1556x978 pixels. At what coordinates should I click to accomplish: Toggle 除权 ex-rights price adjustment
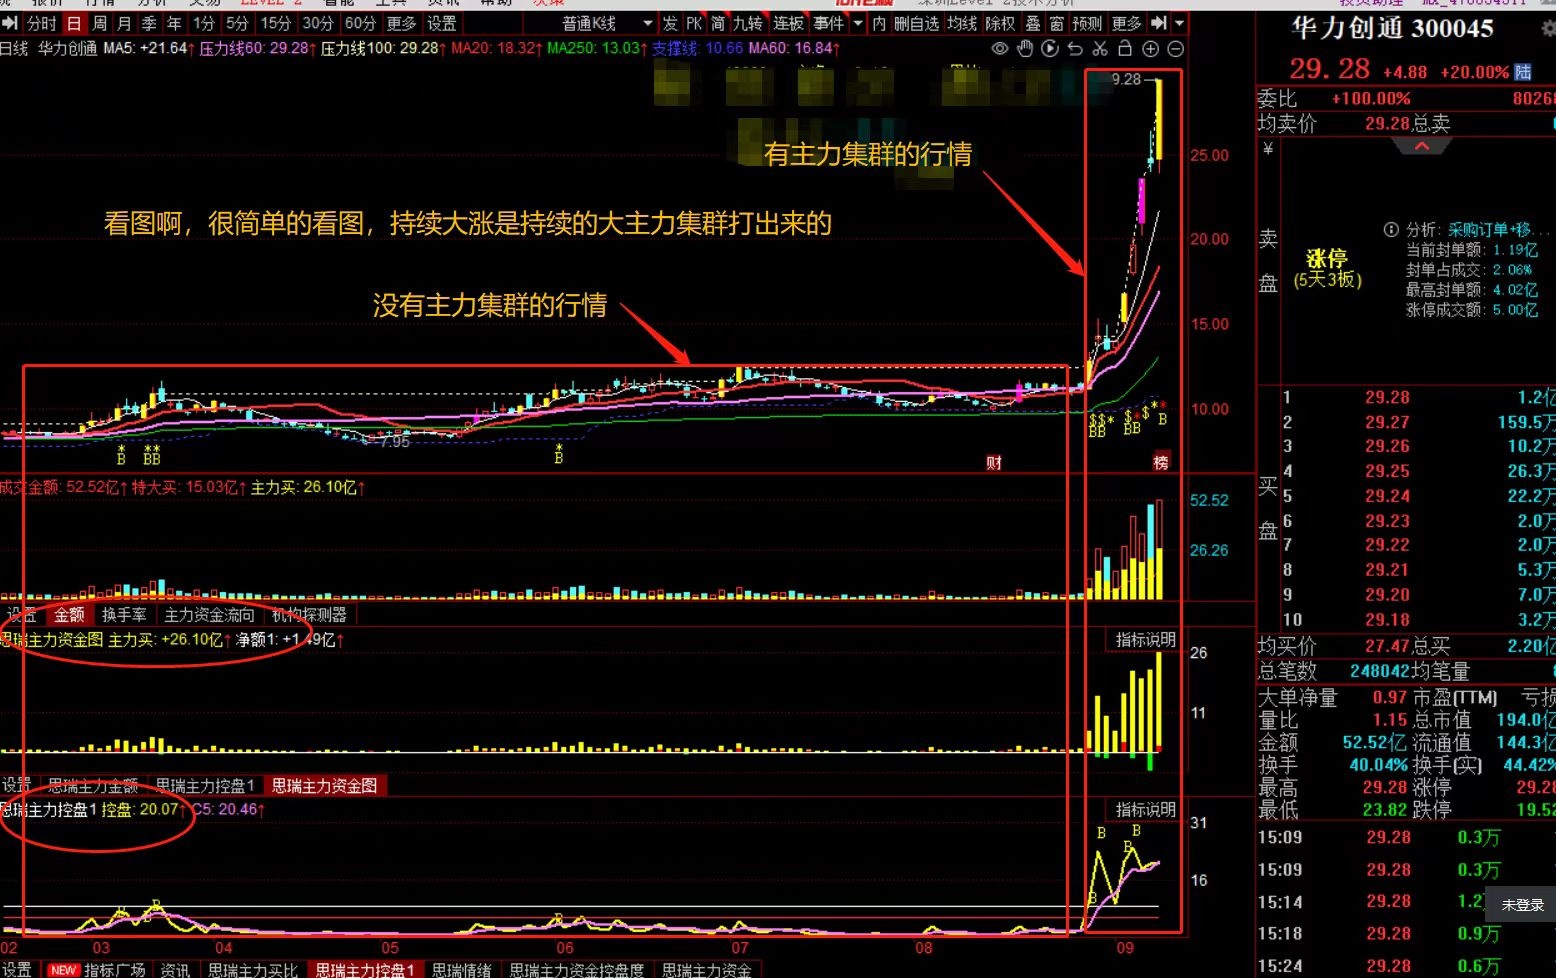click(1000, 23)
